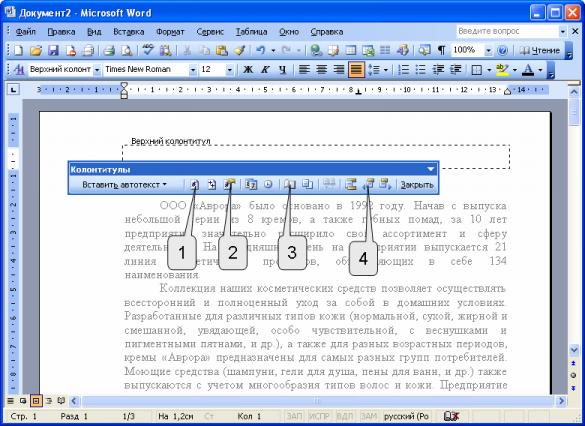The image size is (585, 426).
Task: Open the Правка menu
Action: tap(61, 32)
